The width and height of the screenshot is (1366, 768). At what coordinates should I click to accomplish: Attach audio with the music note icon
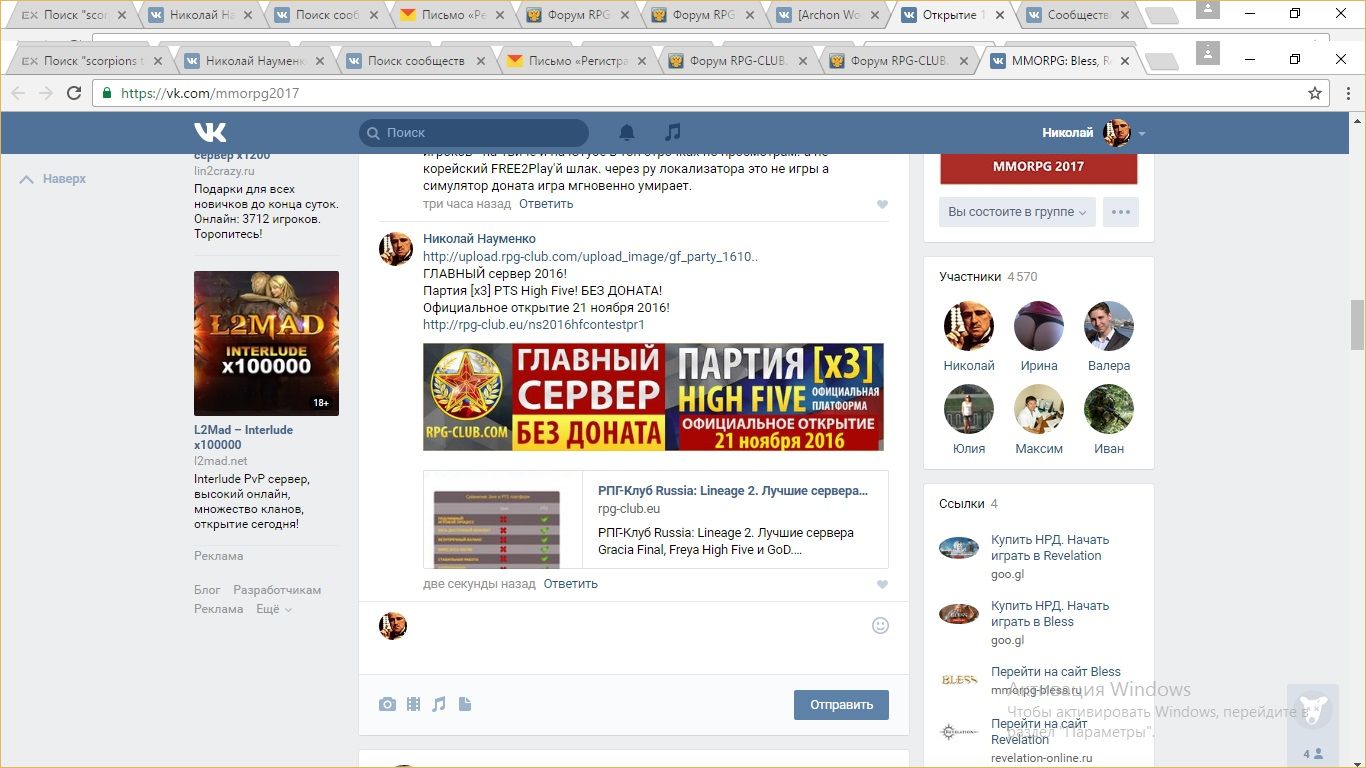click(x=439, y=704)
